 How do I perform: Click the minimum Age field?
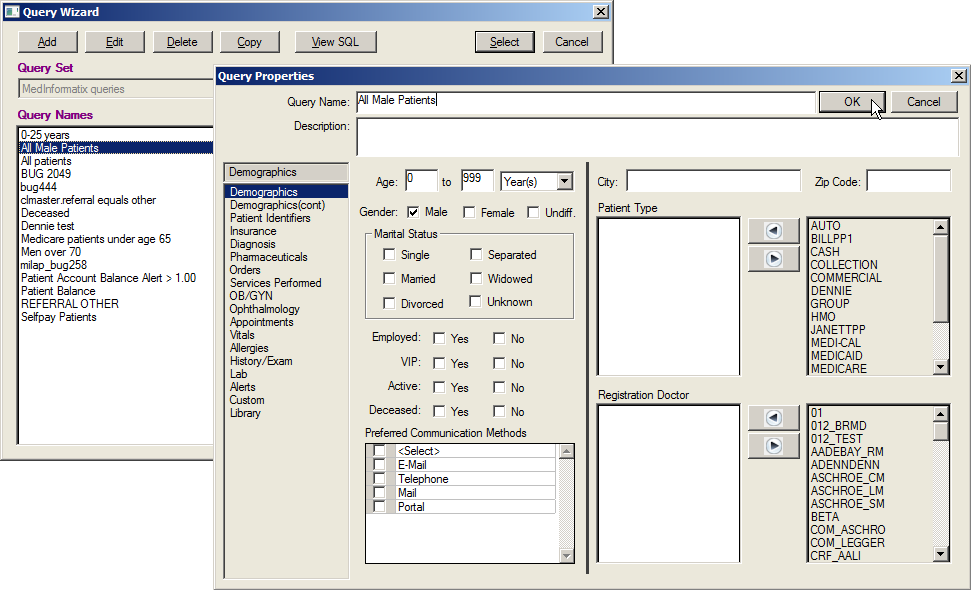click(421, 181)
